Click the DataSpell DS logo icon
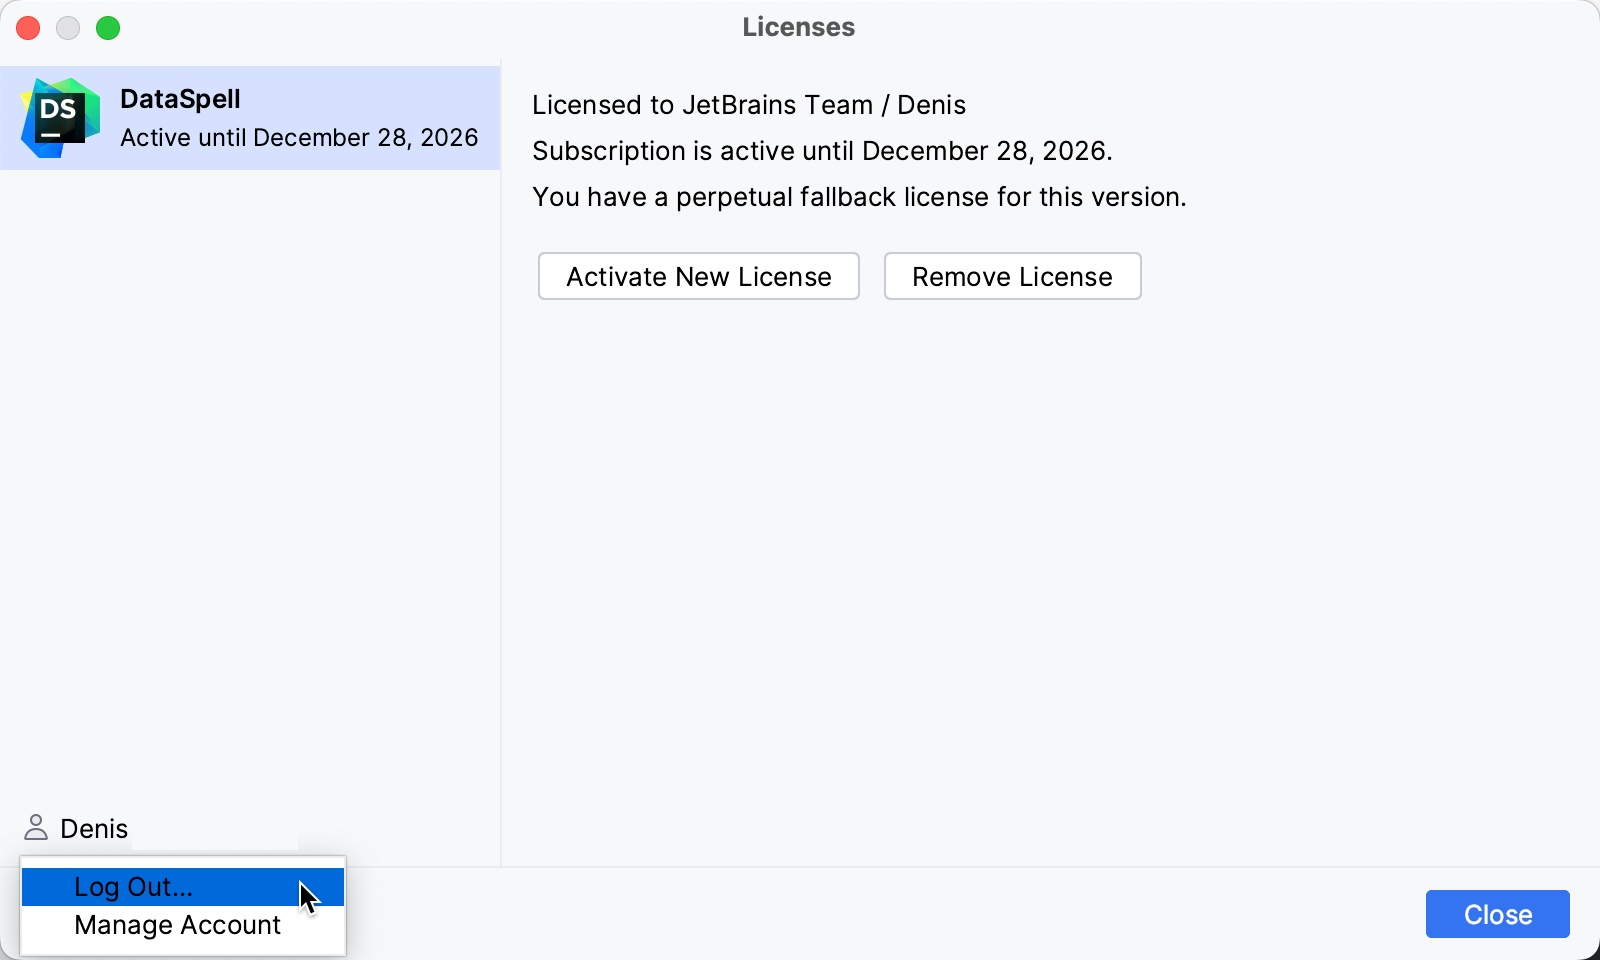 [60, 118]
